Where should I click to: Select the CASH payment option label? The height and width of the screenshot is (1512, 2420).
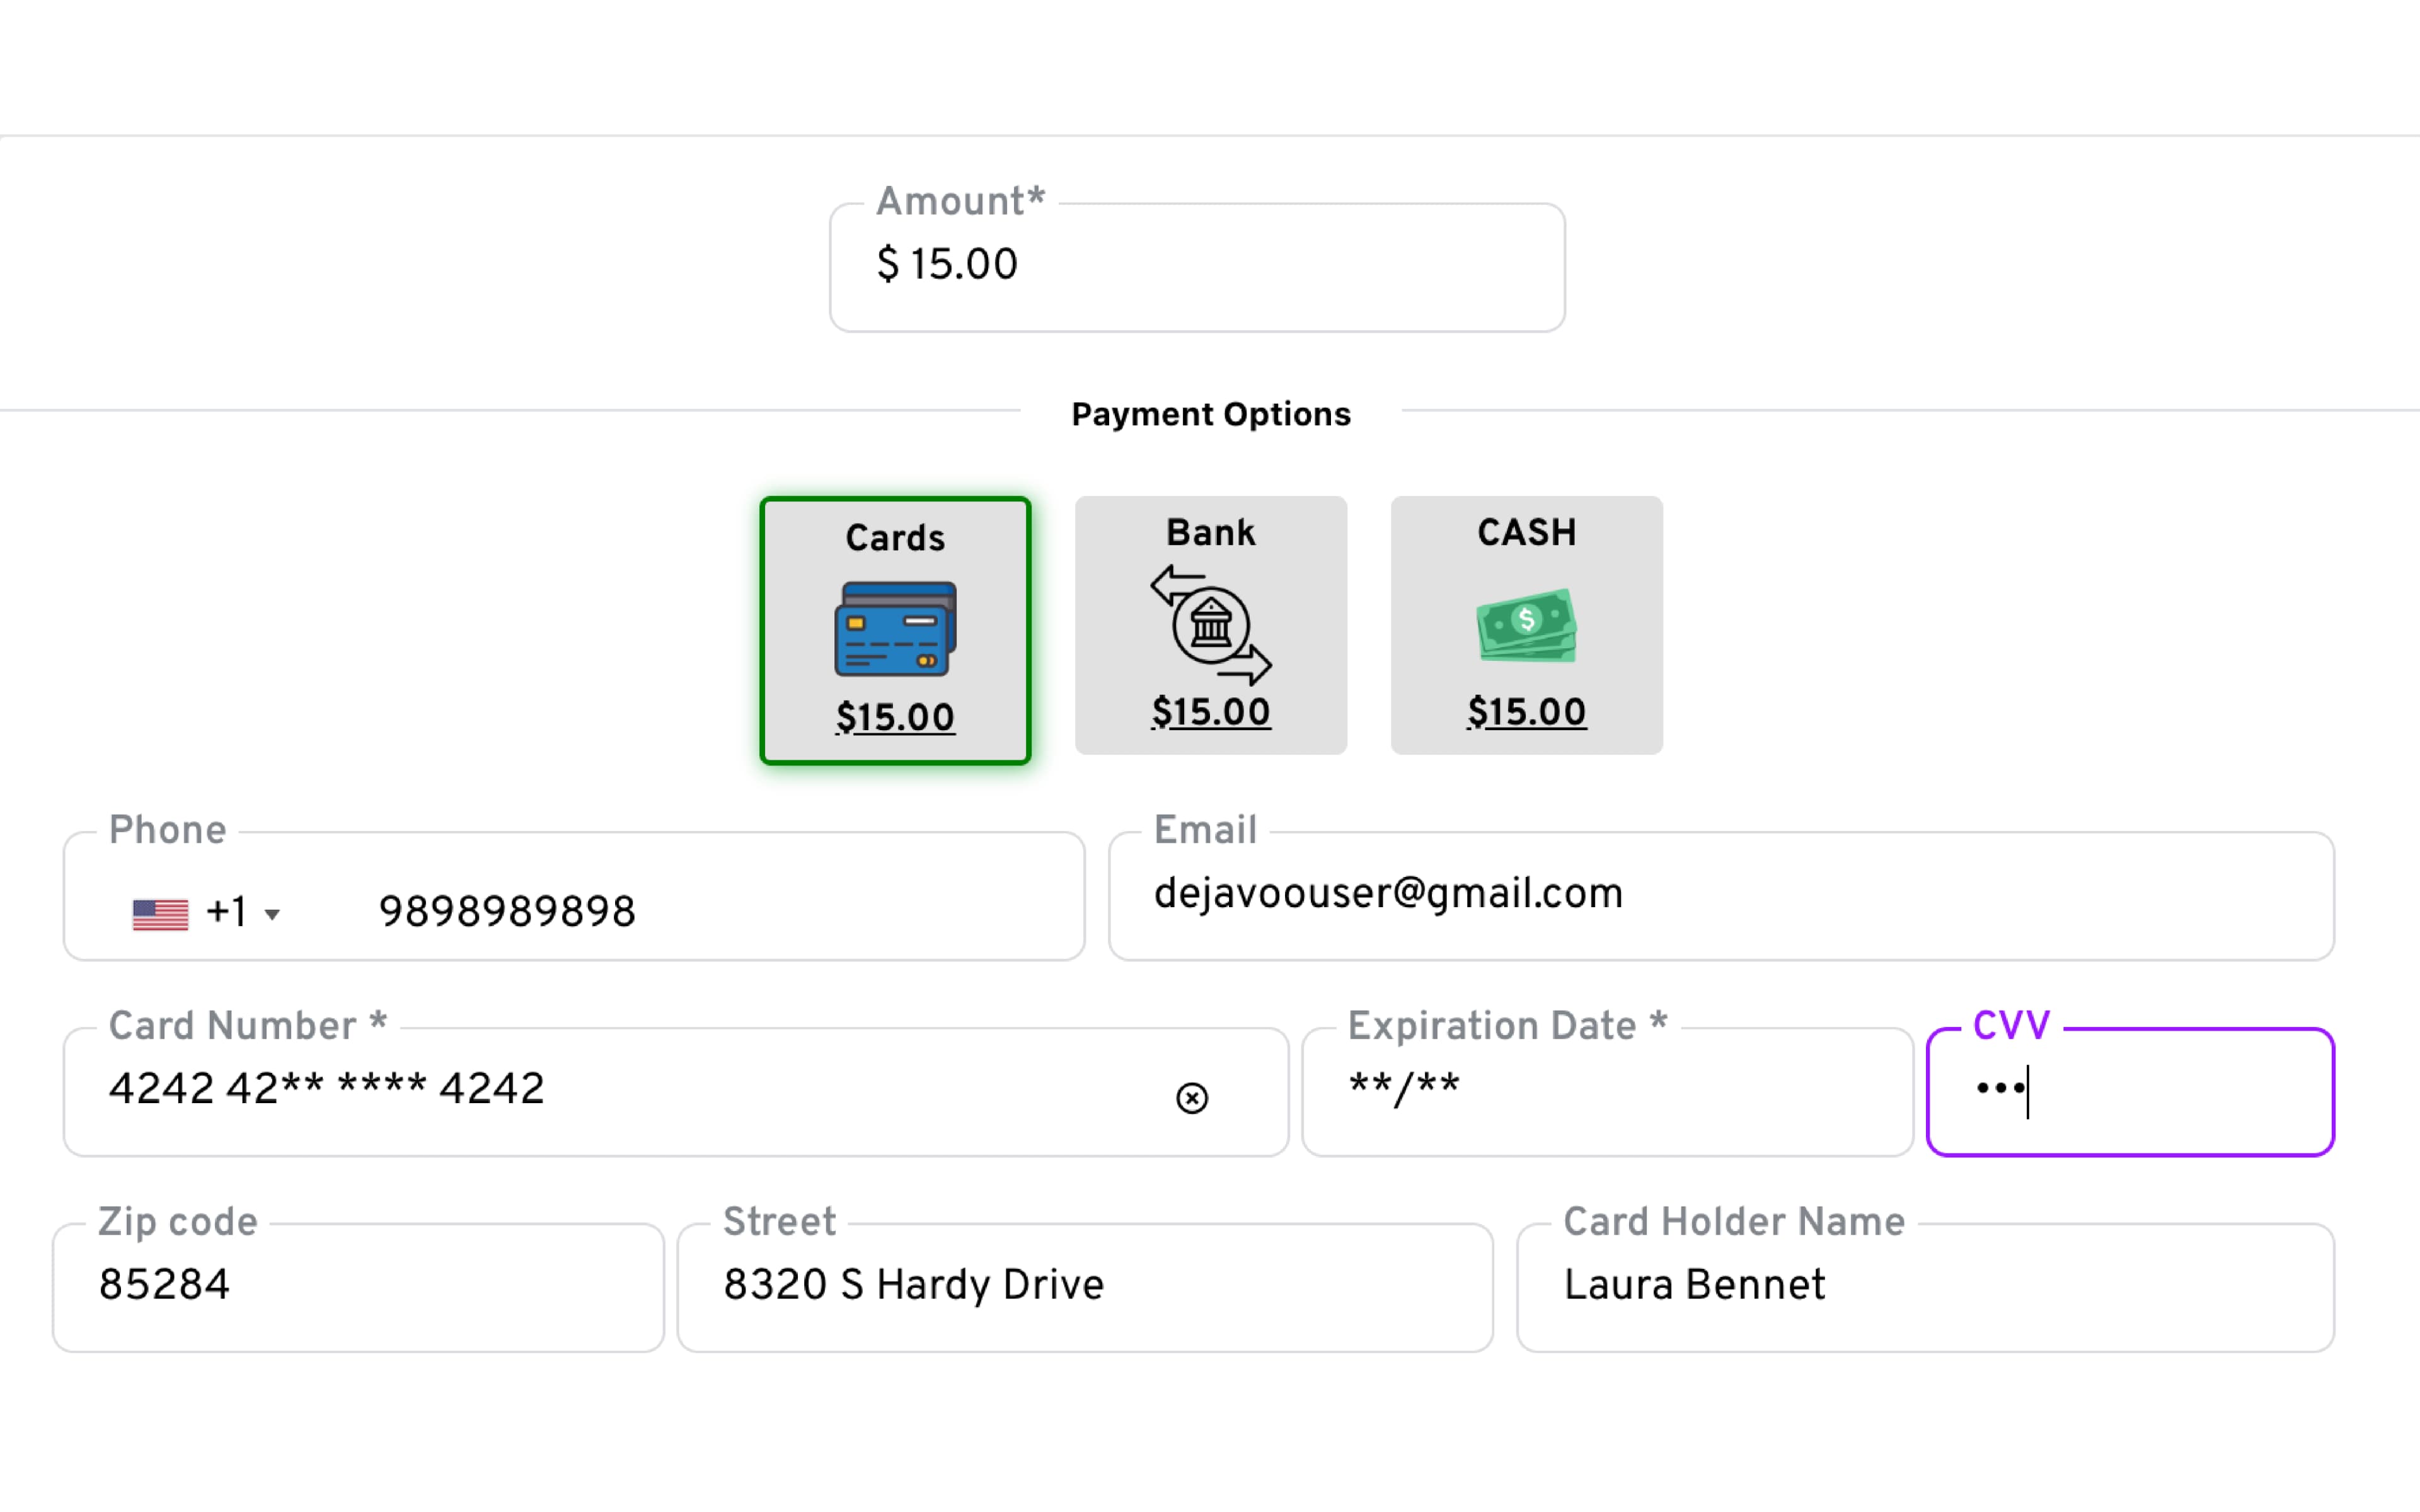coord(1526,533)
